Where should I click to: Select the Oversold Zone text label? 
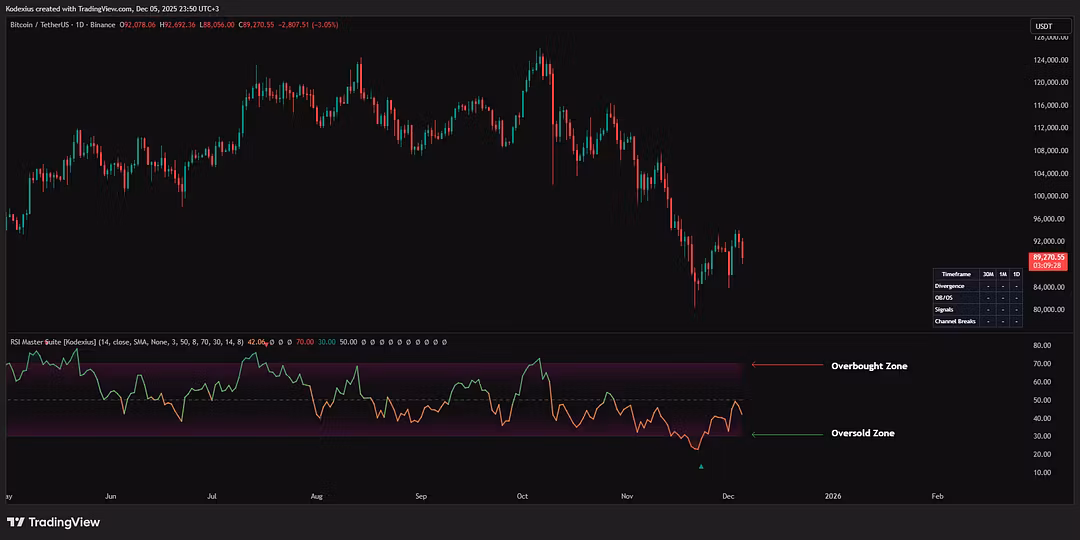862,433
